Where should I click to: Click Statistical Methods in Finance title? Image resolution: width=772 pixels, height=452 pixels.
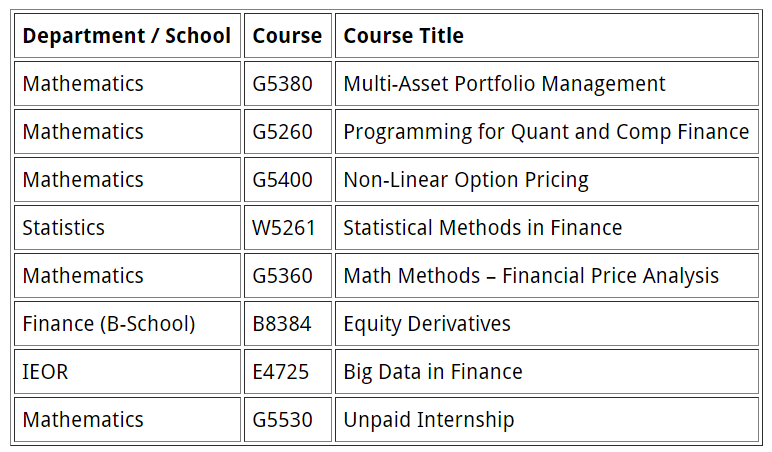point(482,228)
